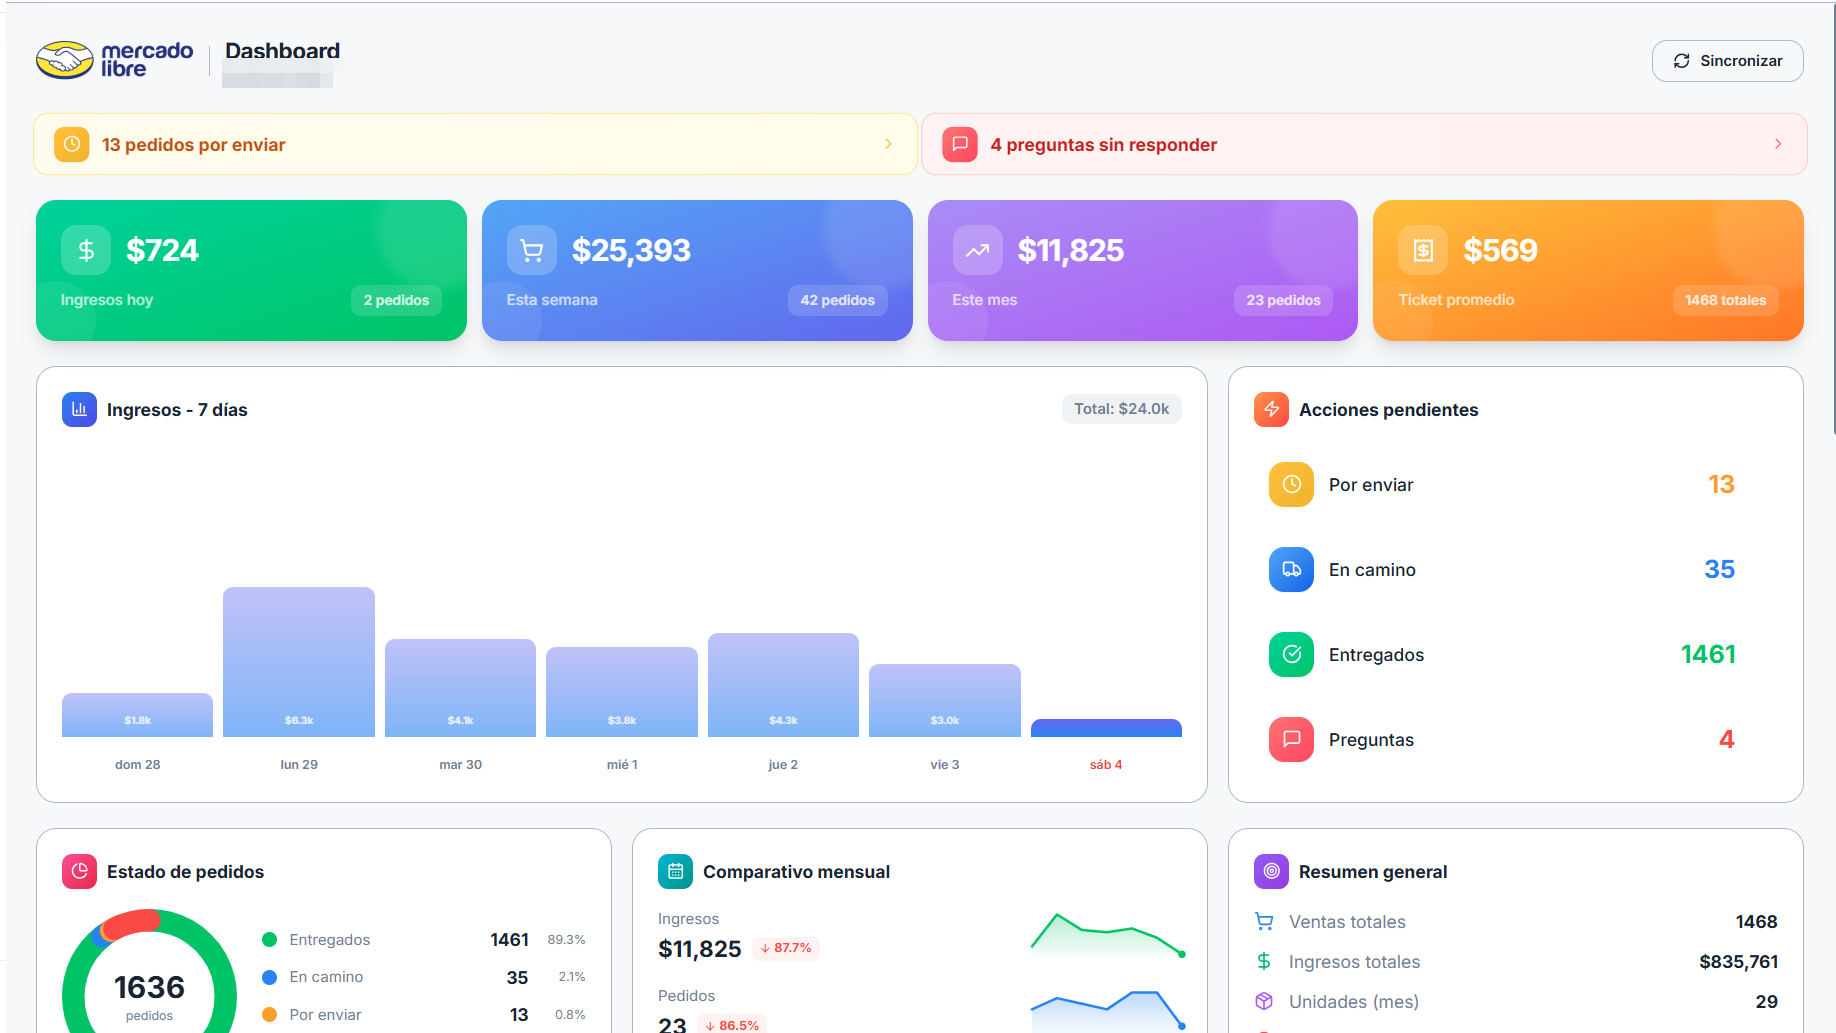Click the sáb 4 date label
The height and width of the screenshot is (1033, 1836).
coord(1106,764)
